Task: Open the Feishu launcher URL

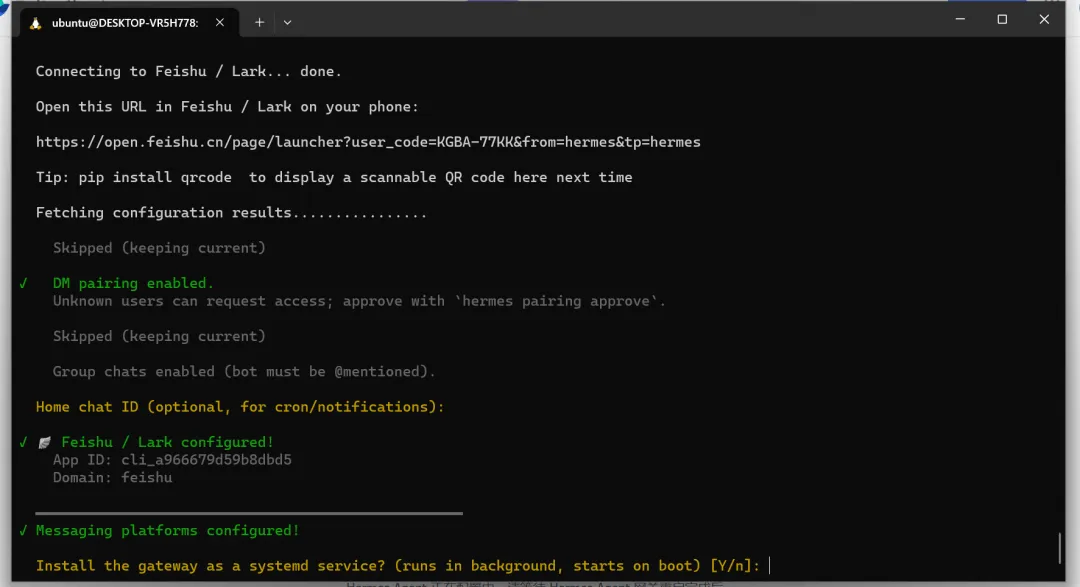Action: [368, 142]
